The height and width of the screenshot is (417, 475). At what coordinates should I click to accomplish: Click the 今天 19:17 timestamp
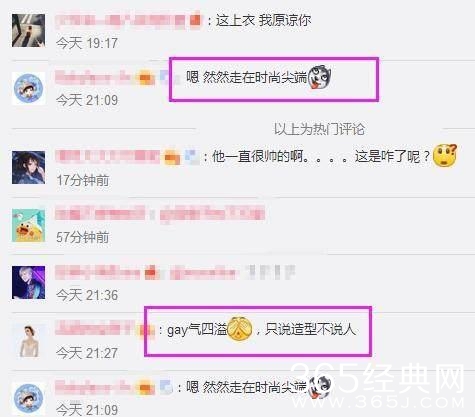coord(87,43)
